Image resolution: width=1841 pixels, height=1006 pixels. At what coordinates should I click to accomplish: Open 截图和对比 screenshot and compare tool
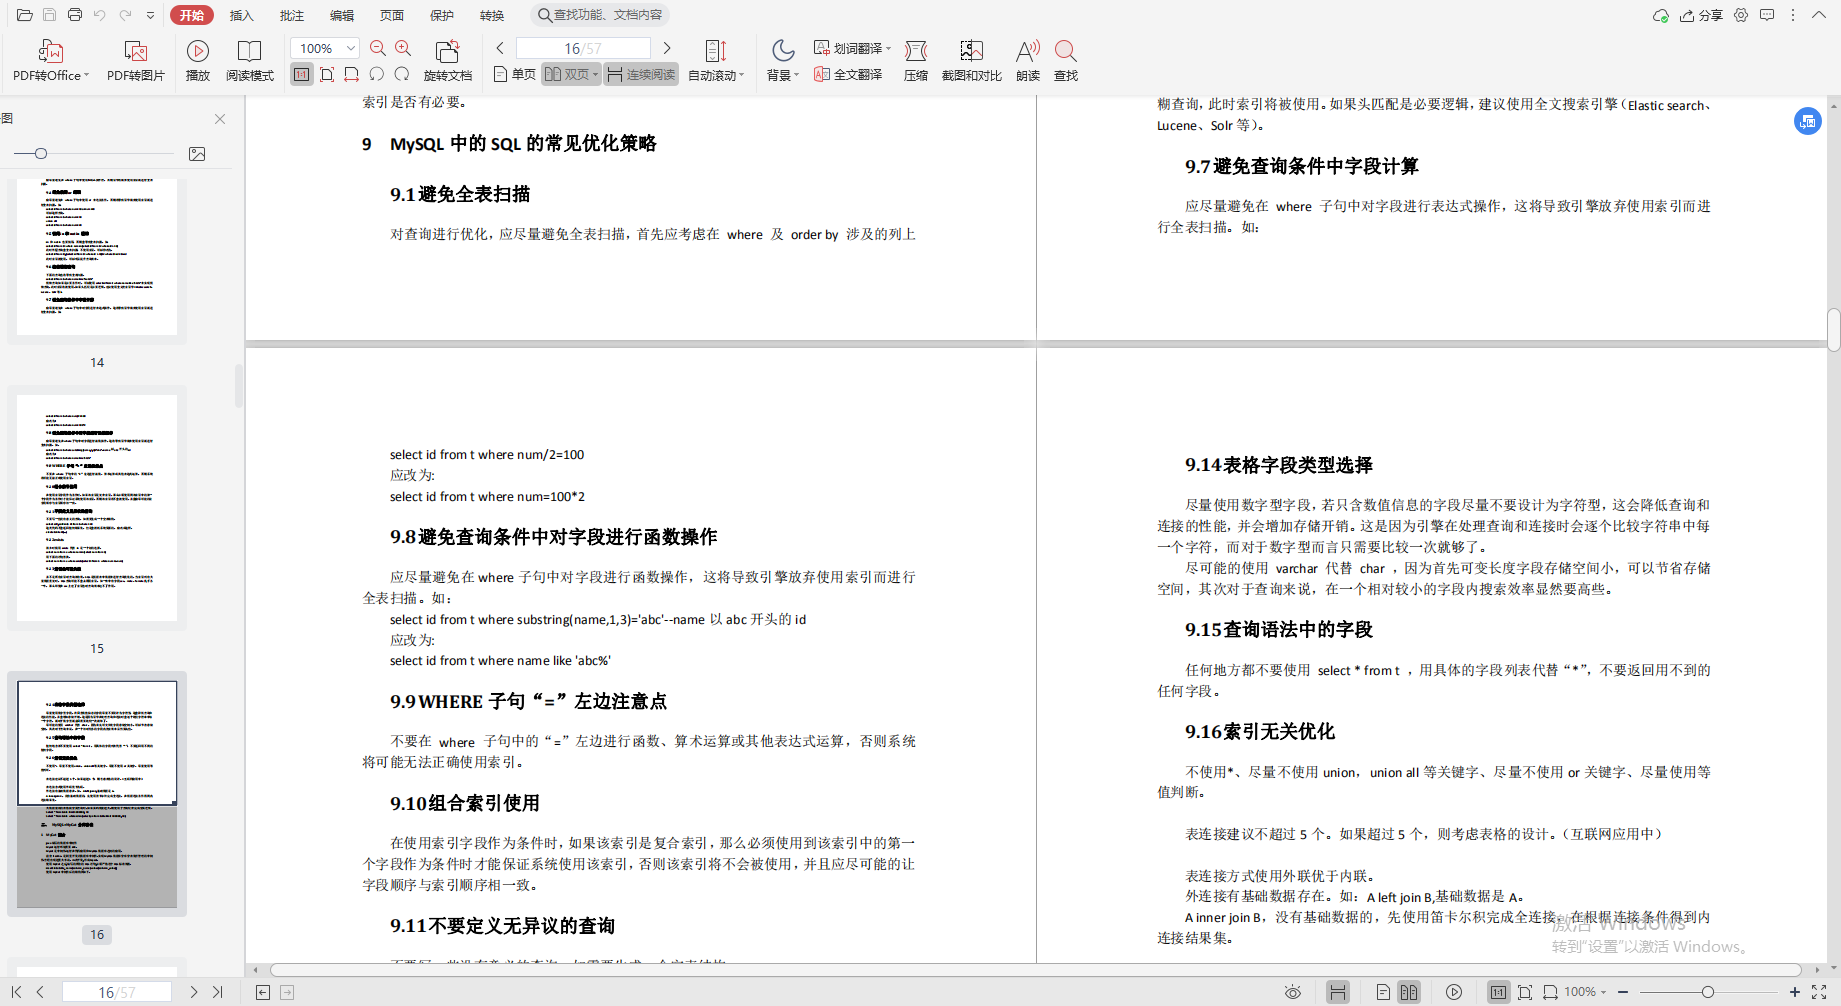970,60
